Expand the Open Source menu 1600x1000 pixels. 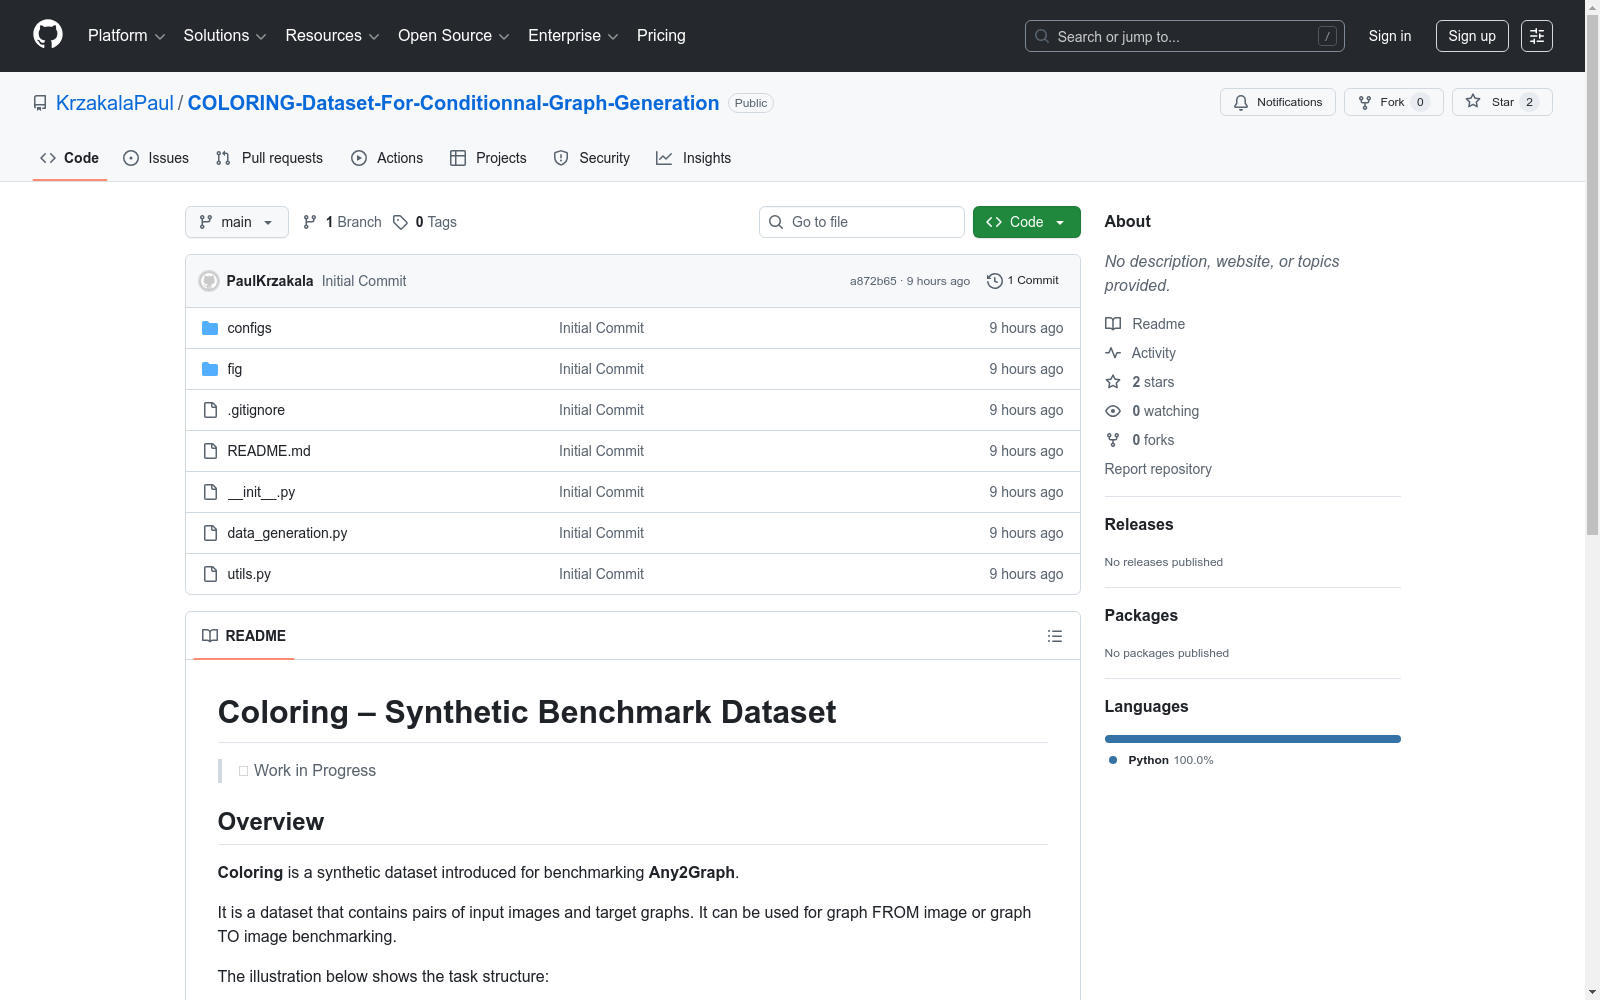pos(454,36)
